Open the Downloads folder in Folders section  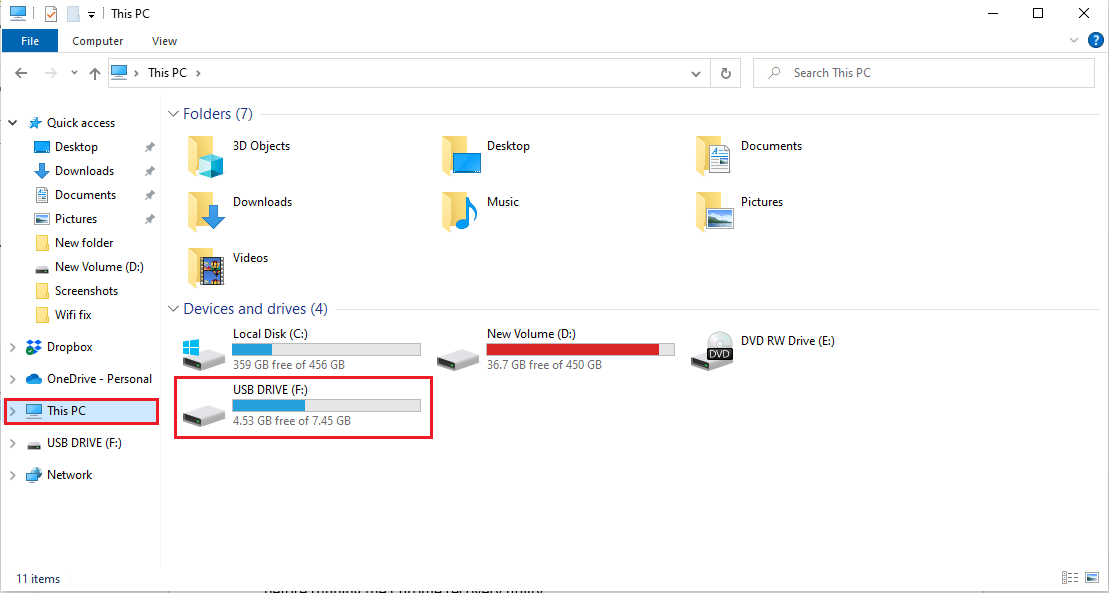pos(206,212)
